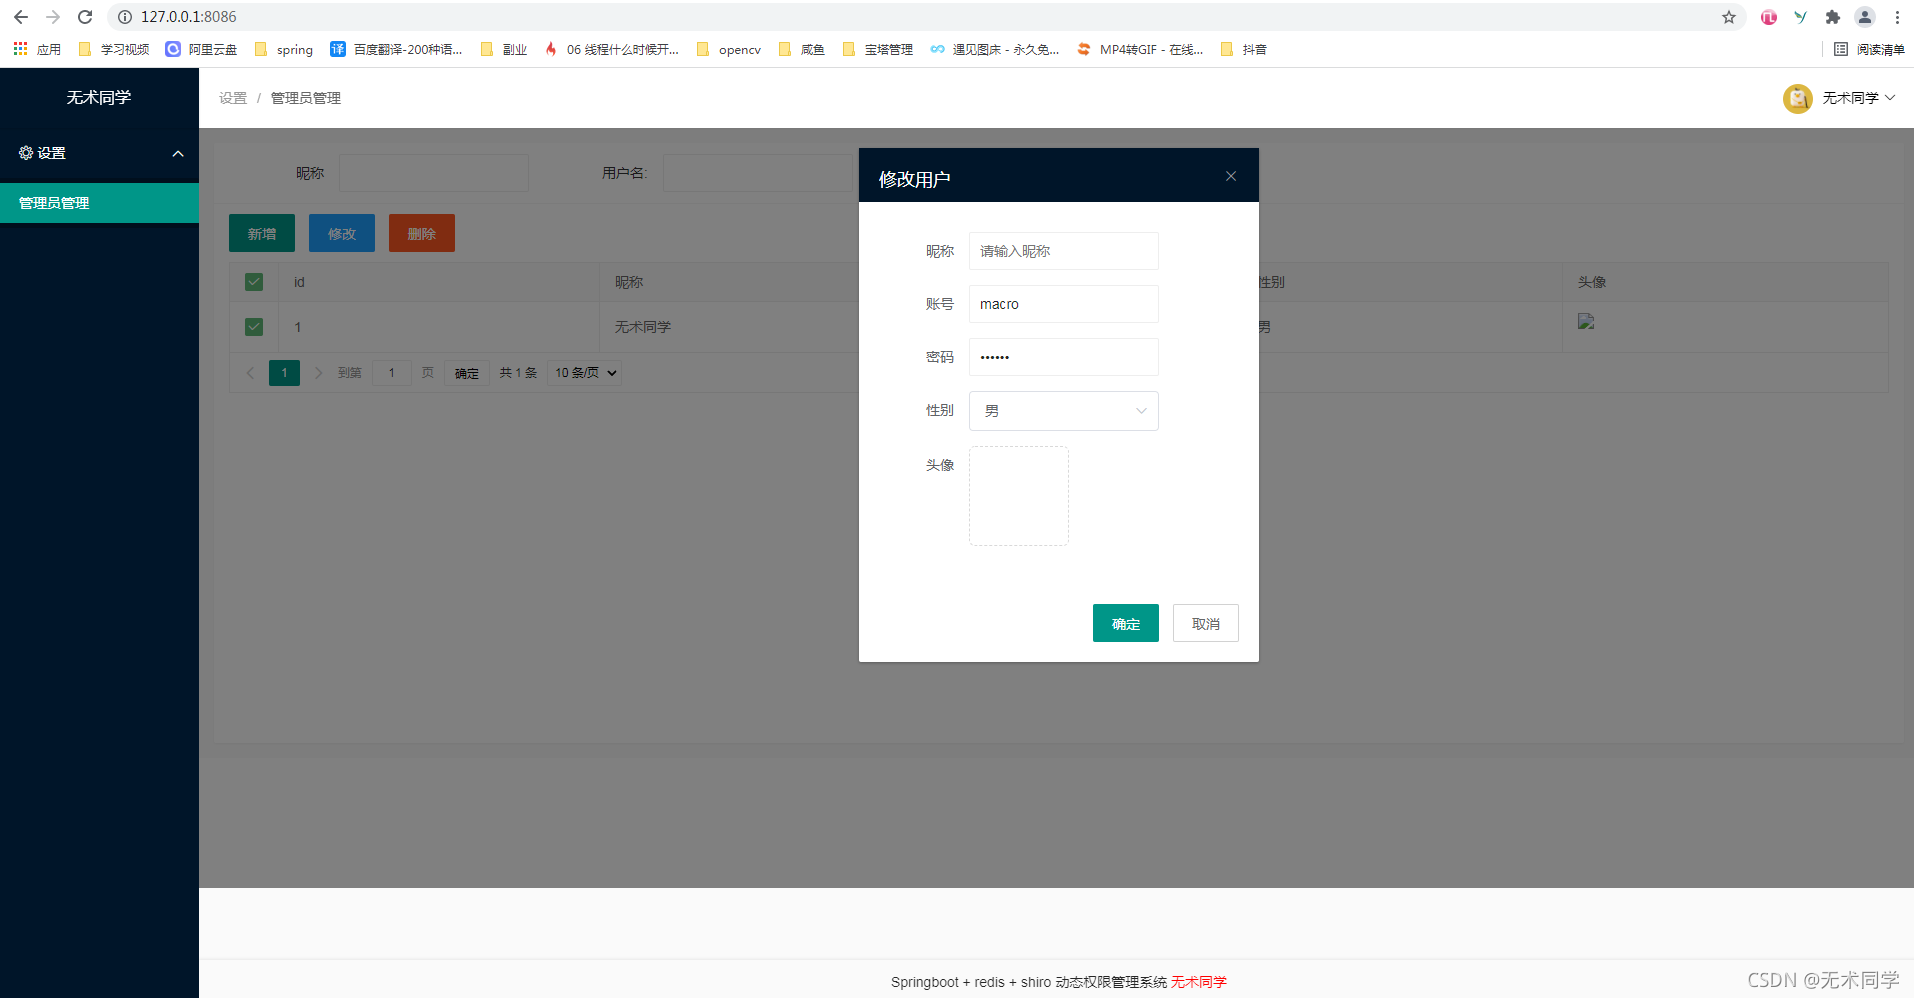
Task: Open the MP4转GIF bookmark
Action: tap(1140, 49)
